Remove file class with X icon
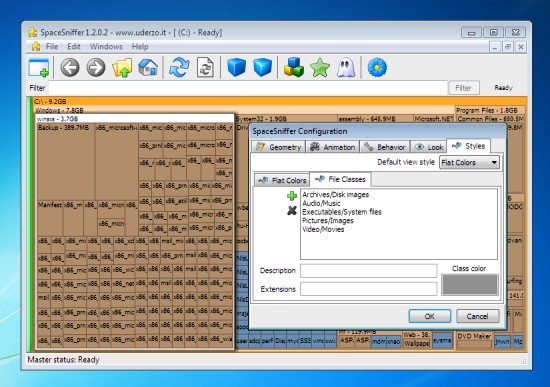 click(x=292, y=211)
